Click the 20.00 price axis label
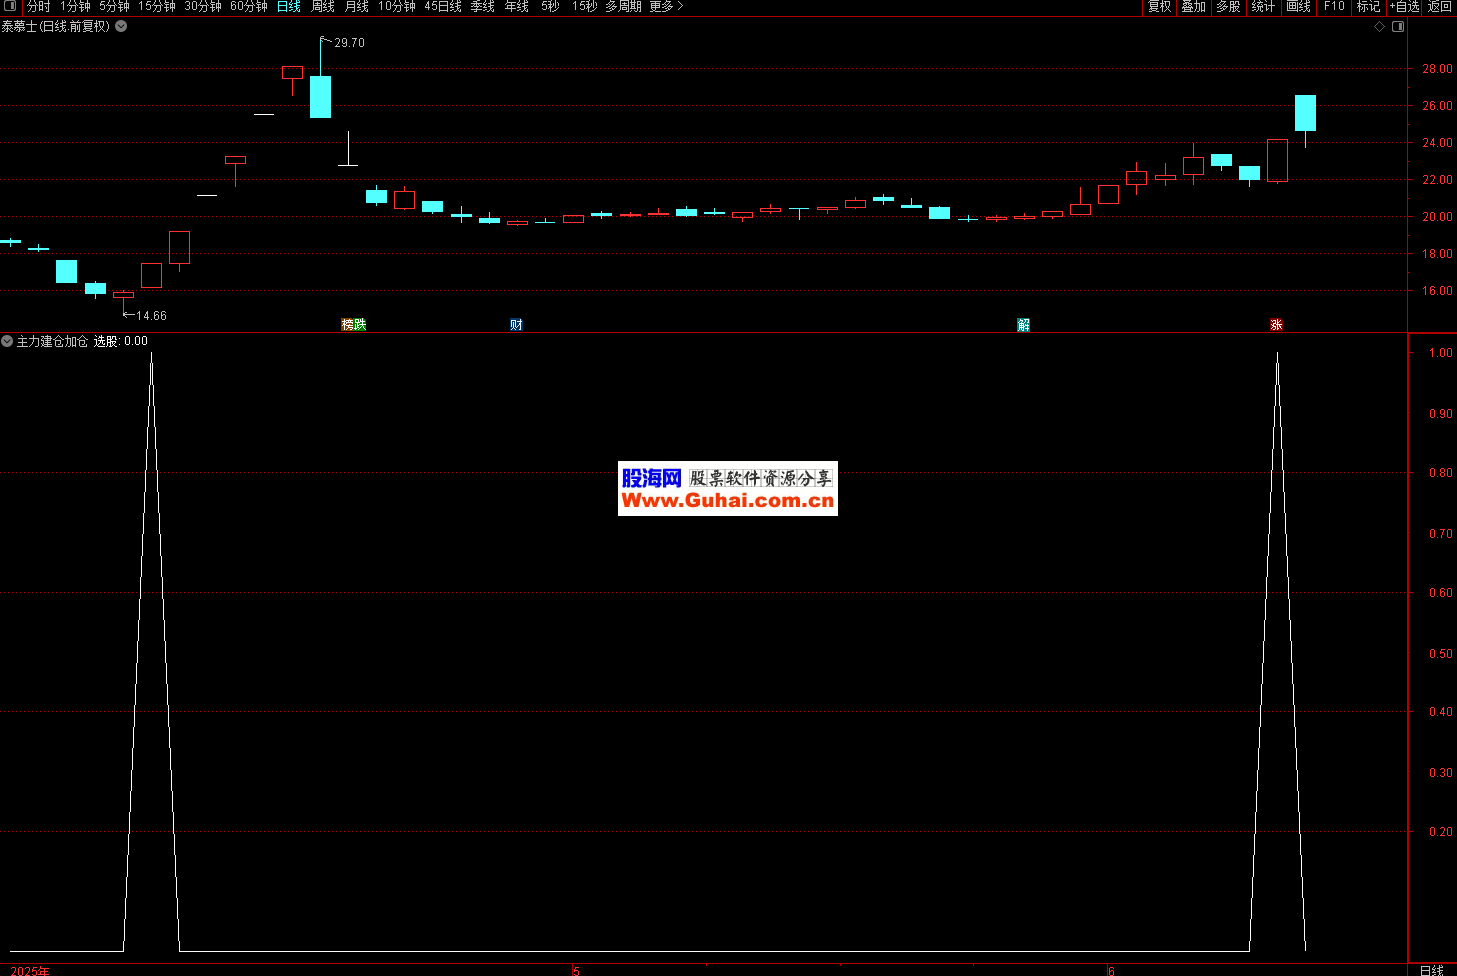This screenshot has height=976, width=1457. click(1437, 217)
